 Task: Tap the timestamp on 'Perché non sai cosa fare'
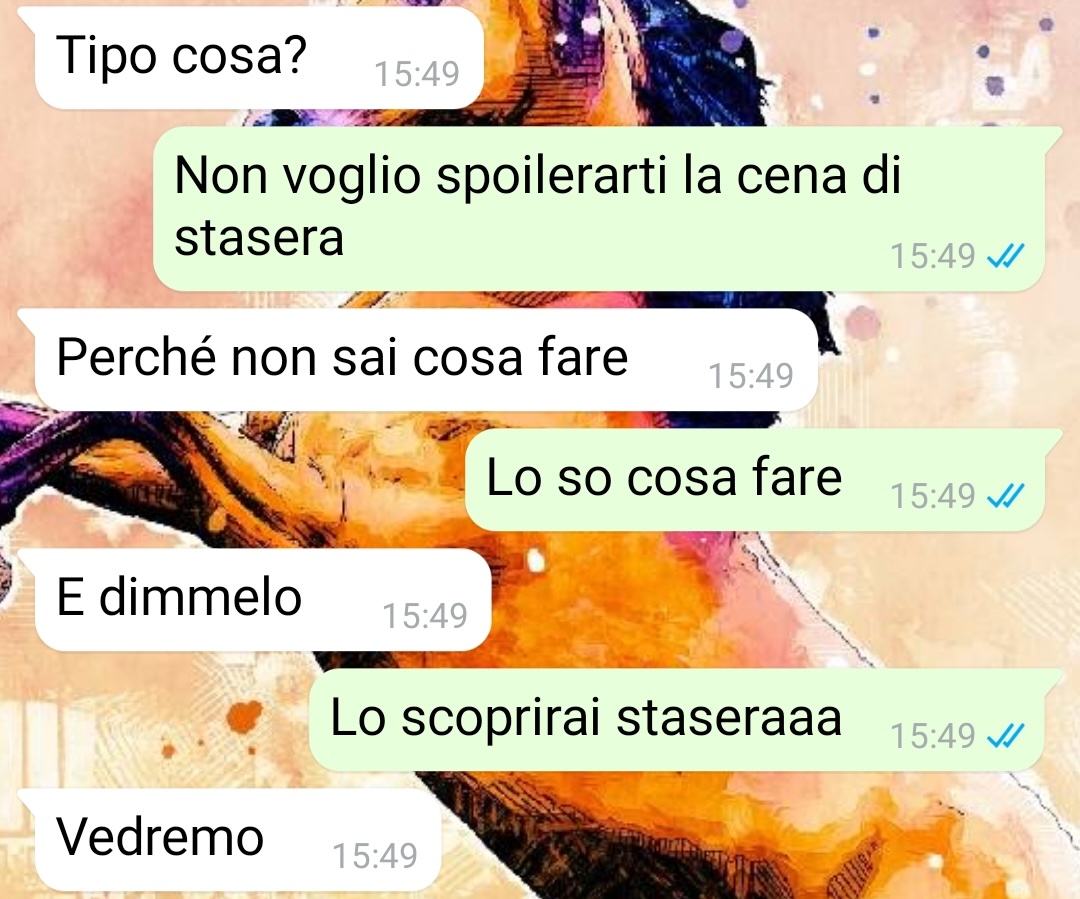click(751, 376)
